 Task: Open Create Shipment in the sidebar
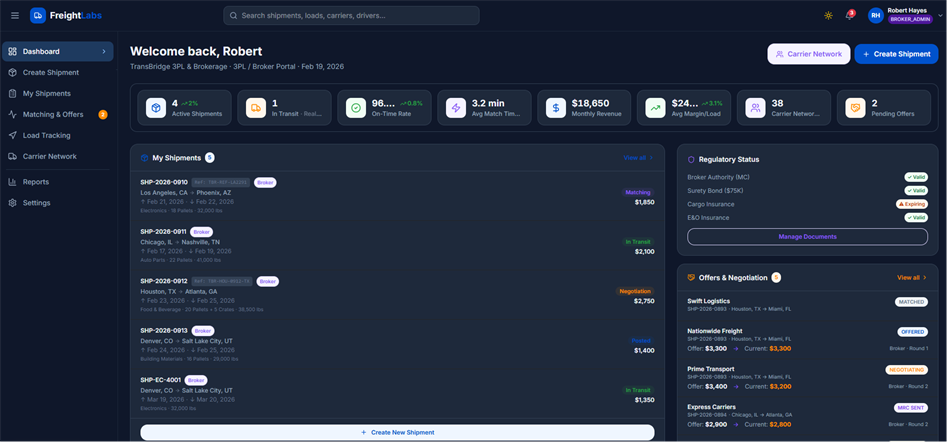(57, 72)
